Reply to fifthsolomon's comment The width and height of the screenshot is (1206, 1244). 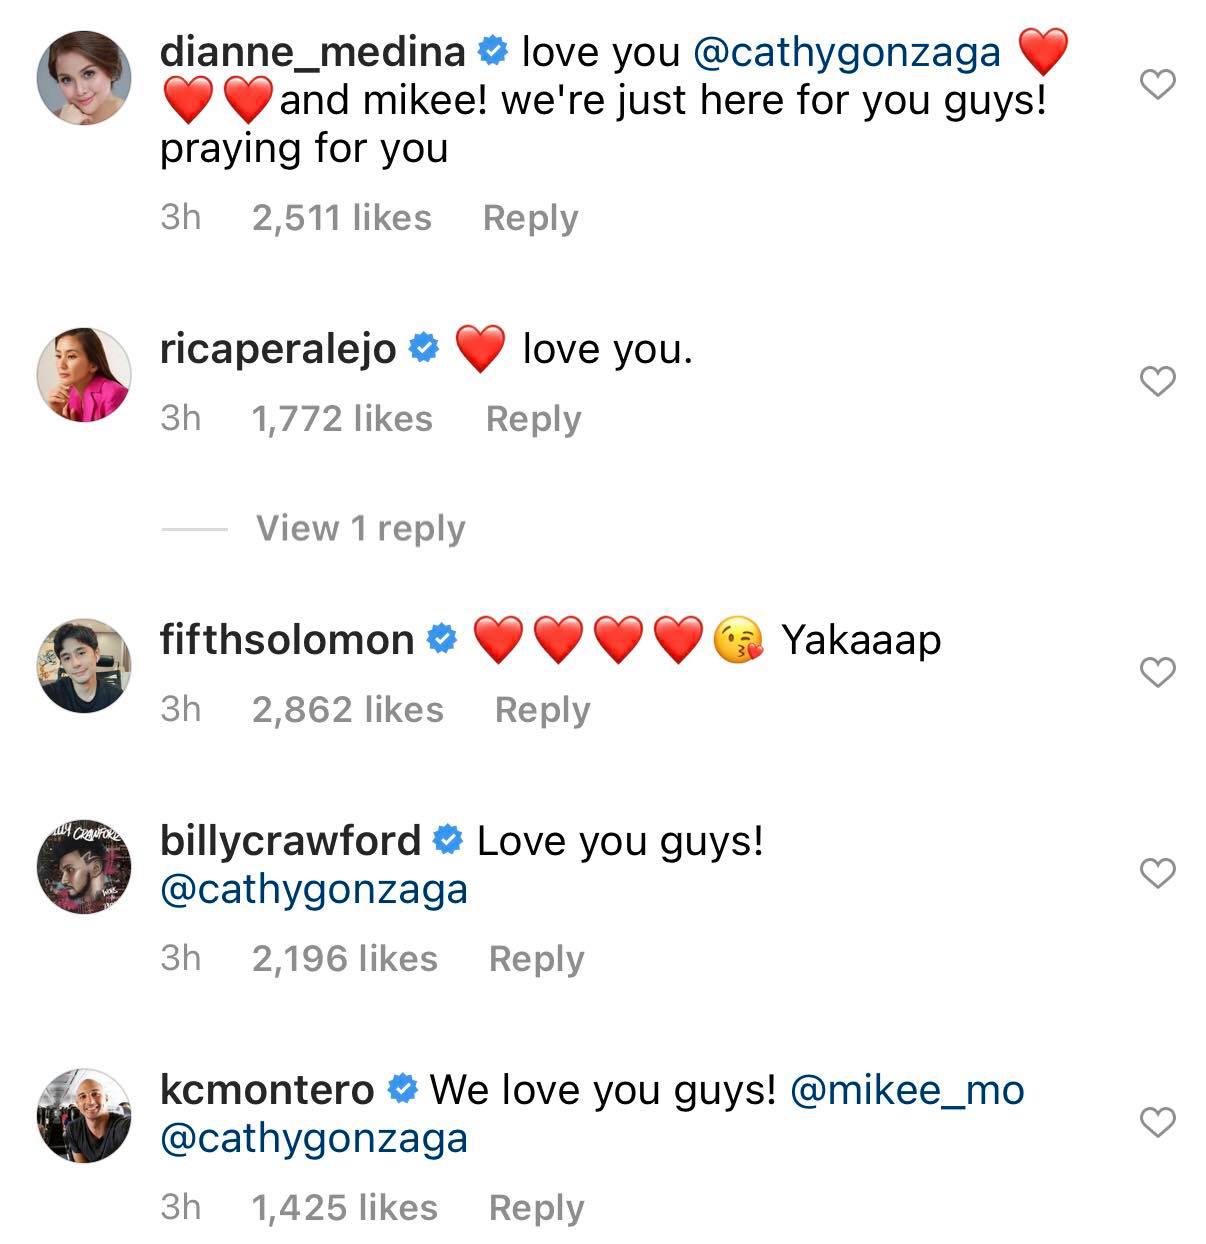(542, 710)
